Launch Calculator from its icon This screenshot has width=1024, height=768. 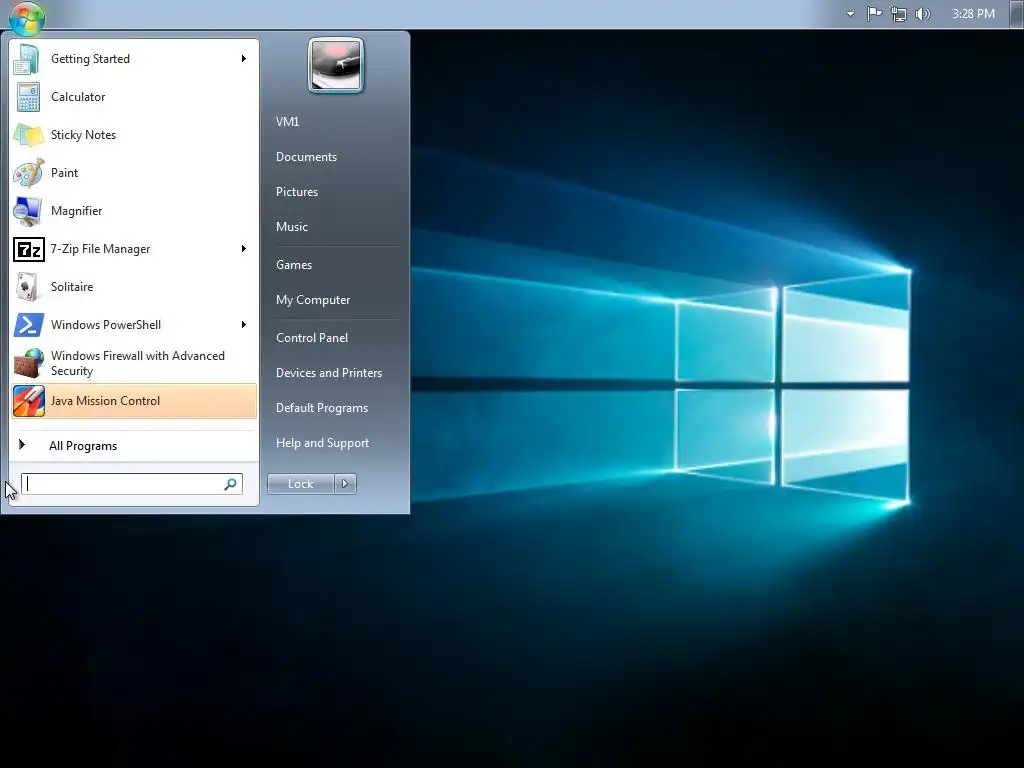pyautogui.click(x=28, y=97)
